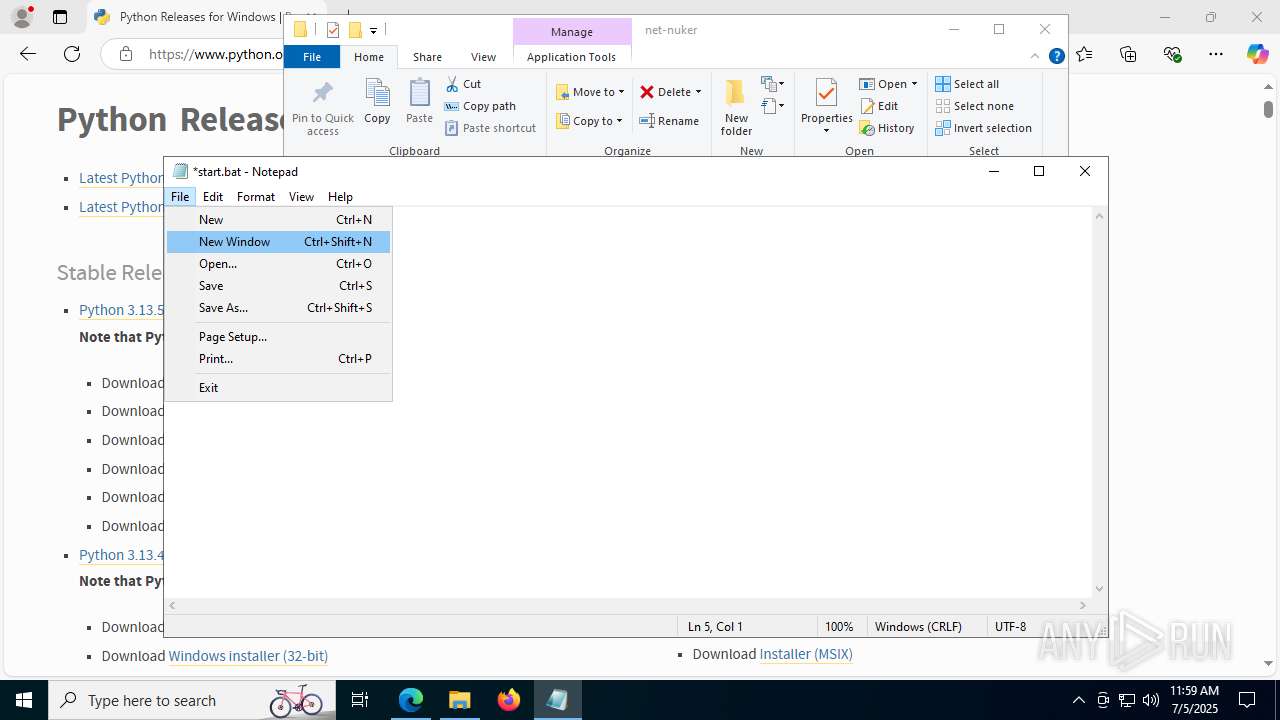The height and width of the screenshot is (720, 1280).
Task: Open File Explorer from the taskbar
Action: pyautogui.click(x=460, y=700)
